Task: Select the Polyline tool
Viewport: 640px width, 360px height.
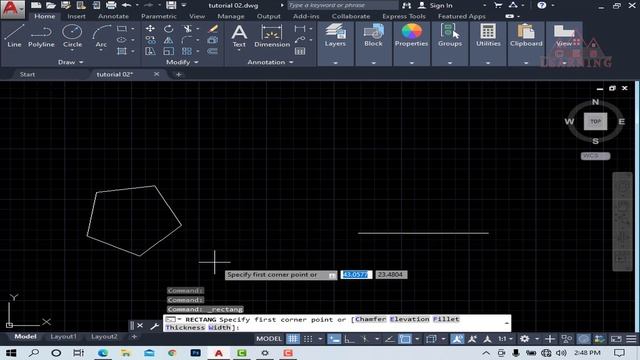Action: coord(41,36)
